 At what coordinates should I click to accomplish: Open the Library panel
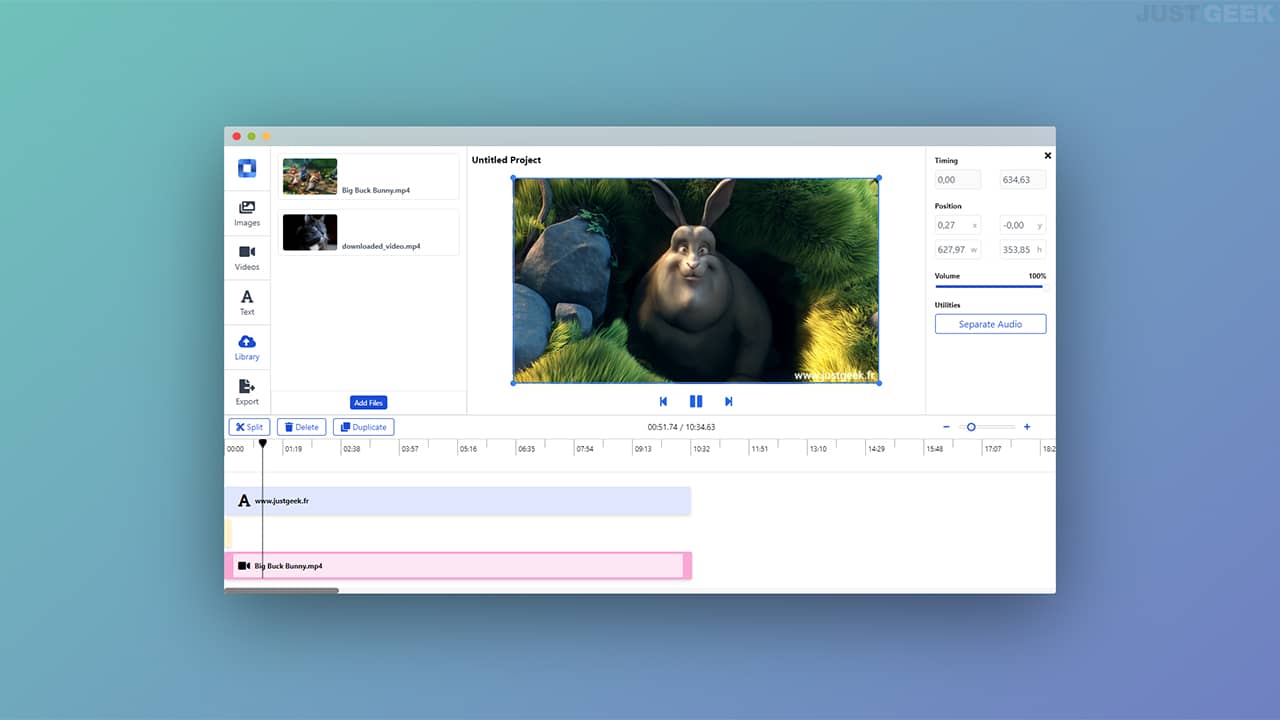click(x=247, y=347)
